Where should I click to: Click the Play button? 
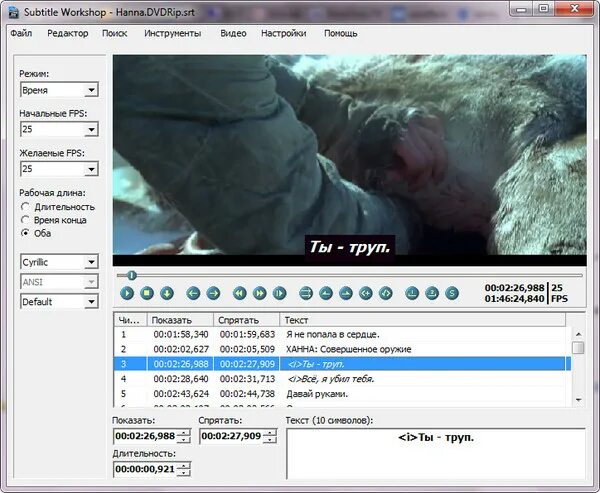[x=127, y=294]
